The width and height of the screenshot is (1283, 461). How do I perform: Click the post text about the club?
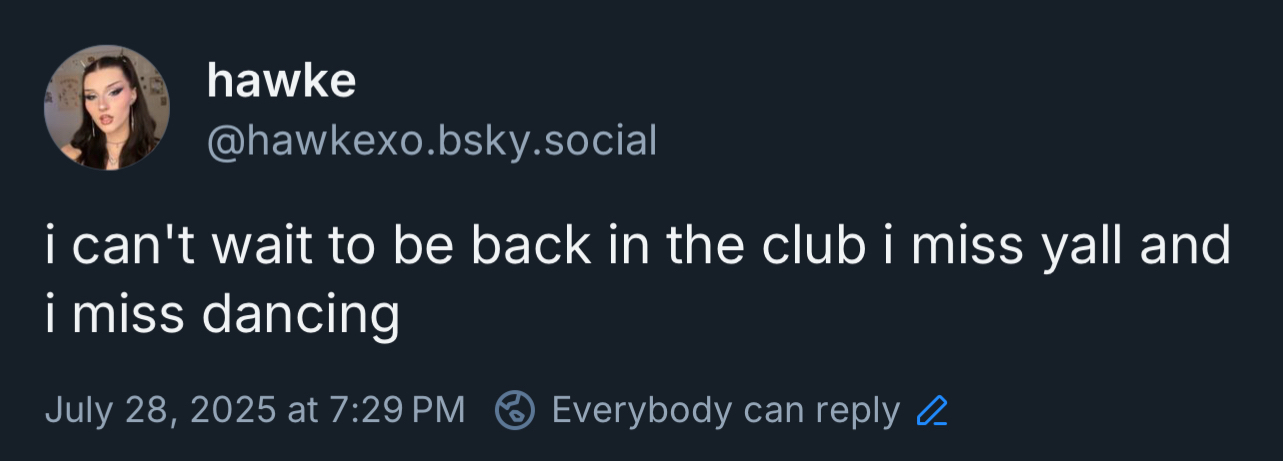[x=637, y=248]
